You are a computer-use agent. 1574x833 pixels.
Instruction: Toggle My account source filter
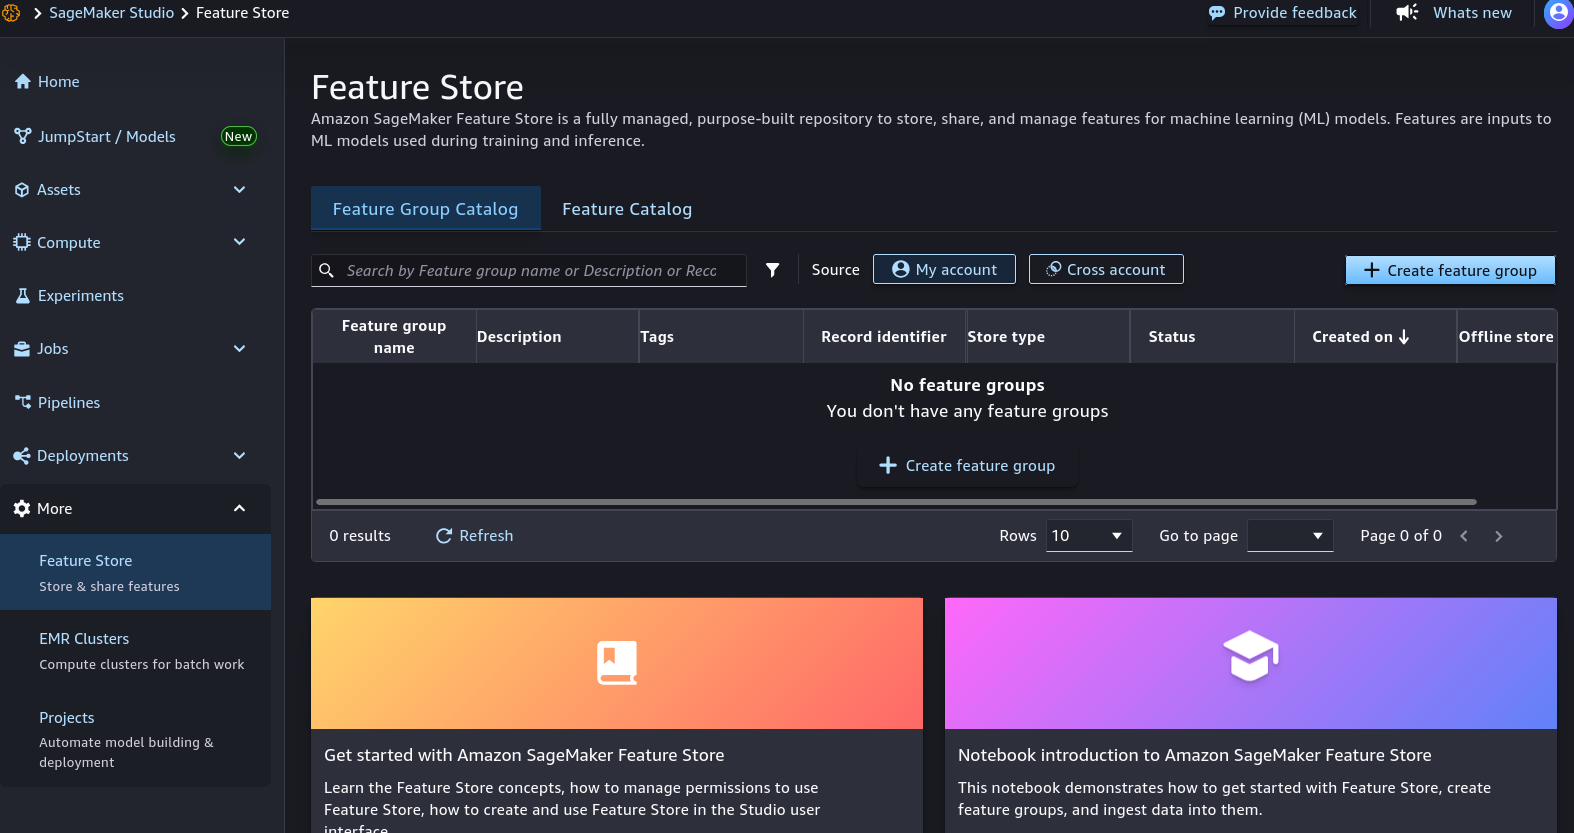tap(944, 269)
